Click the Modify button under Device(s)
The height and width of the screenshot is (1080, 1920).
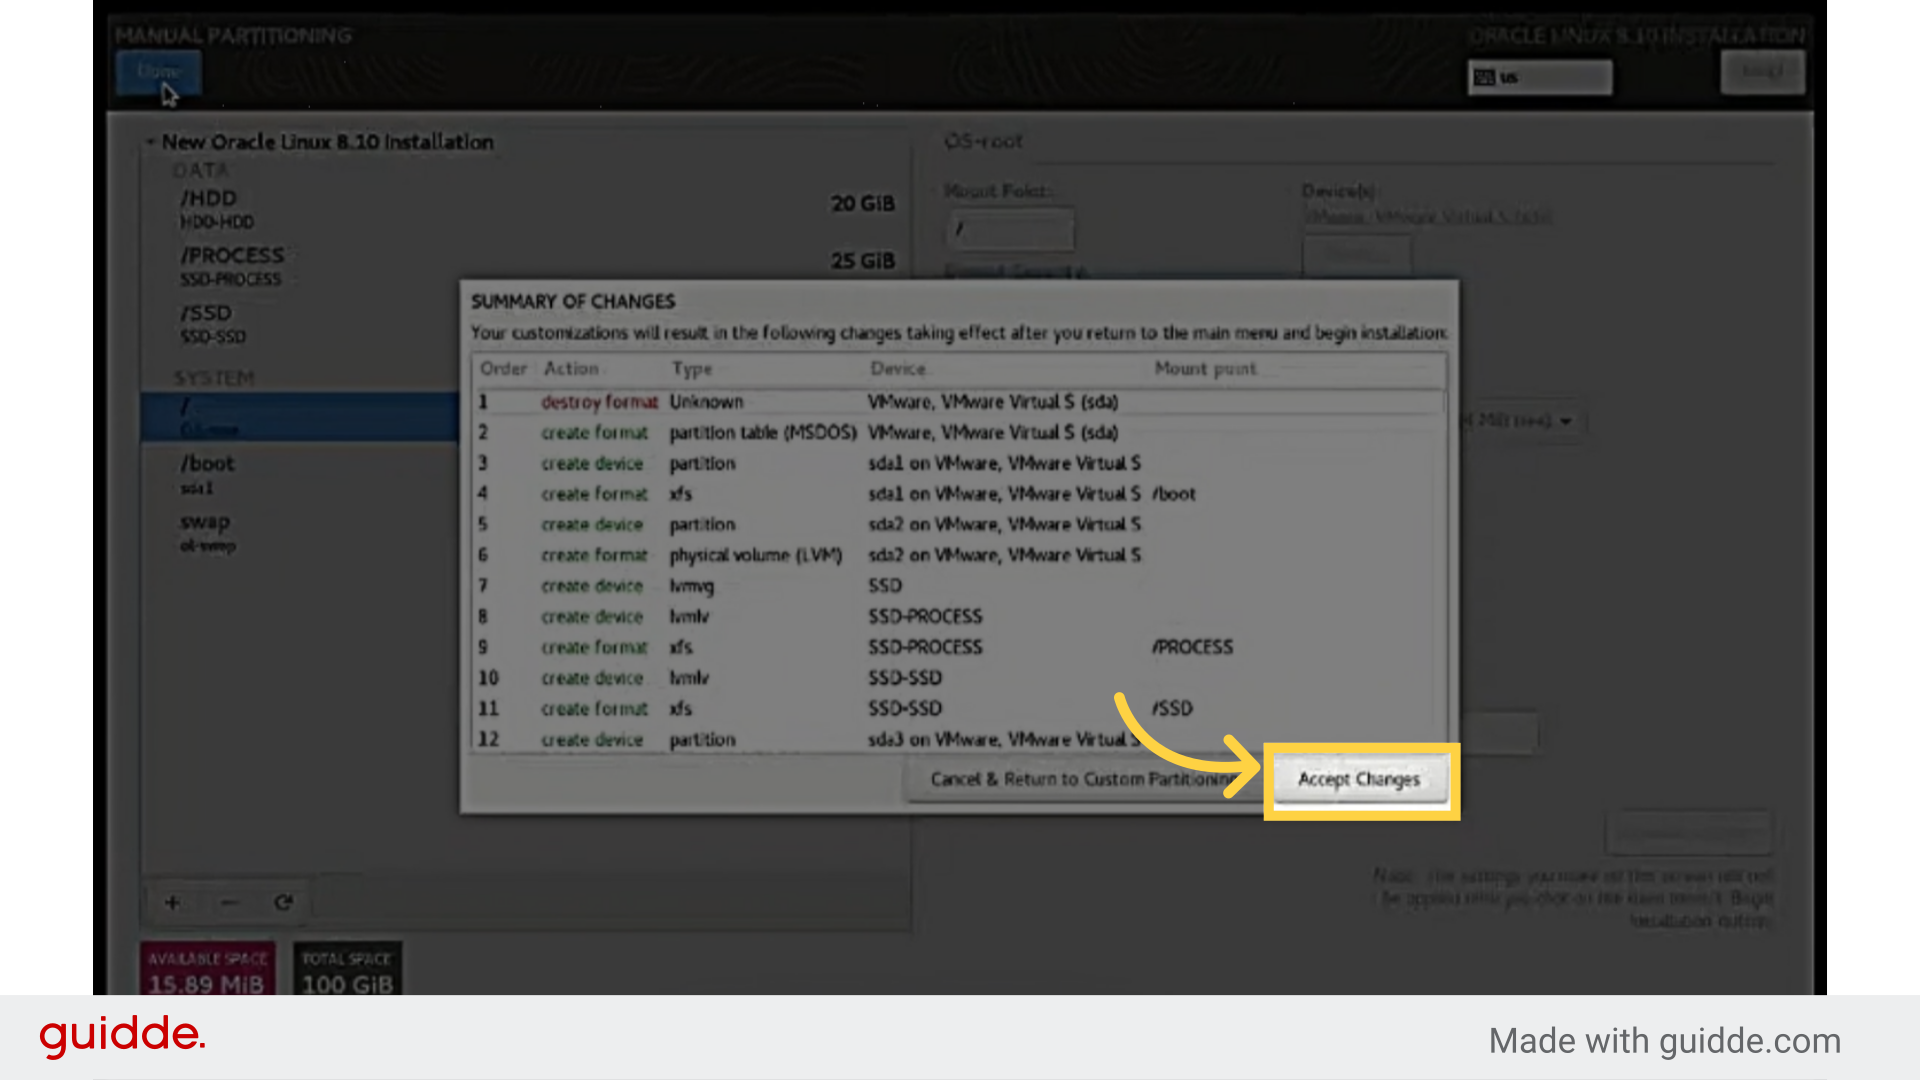click(x=1357, y=255)
